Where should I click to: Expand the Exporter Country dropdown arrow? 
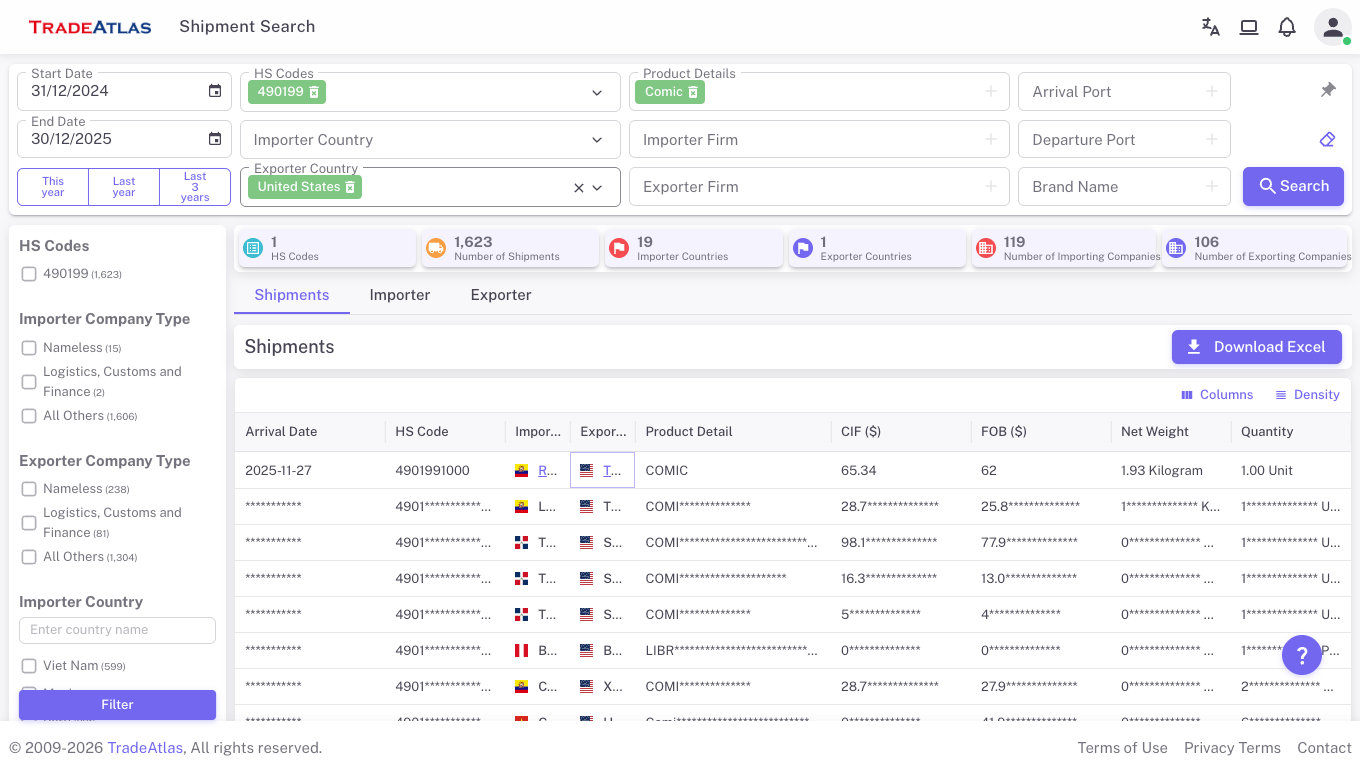pos(597,187)
